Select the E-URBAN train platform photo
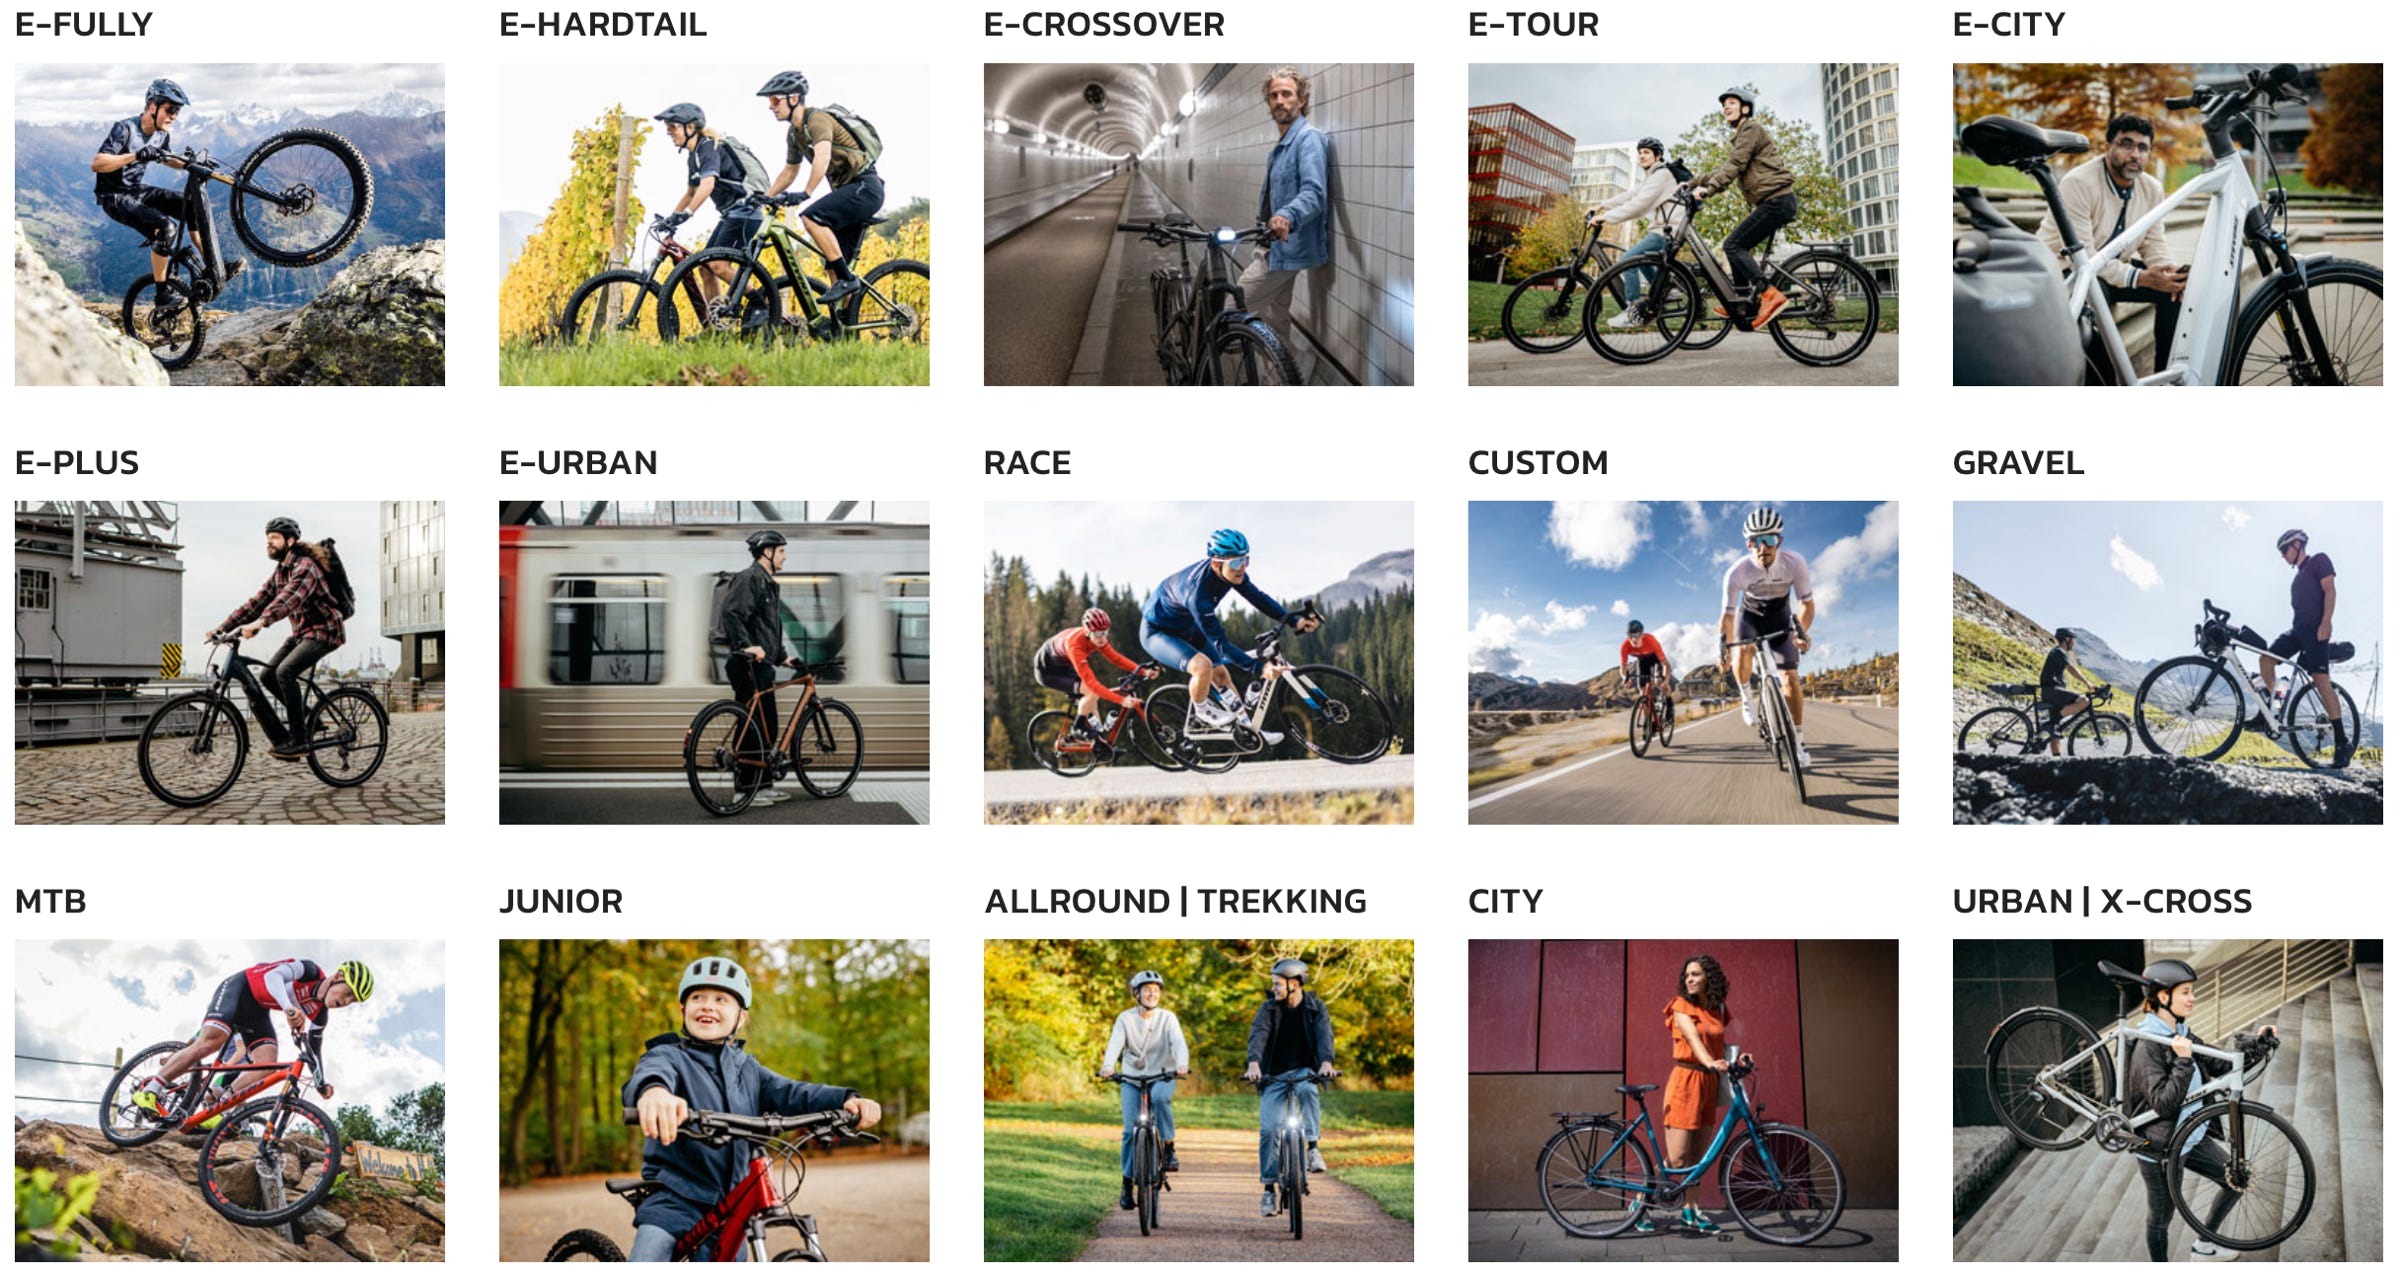 714,663
